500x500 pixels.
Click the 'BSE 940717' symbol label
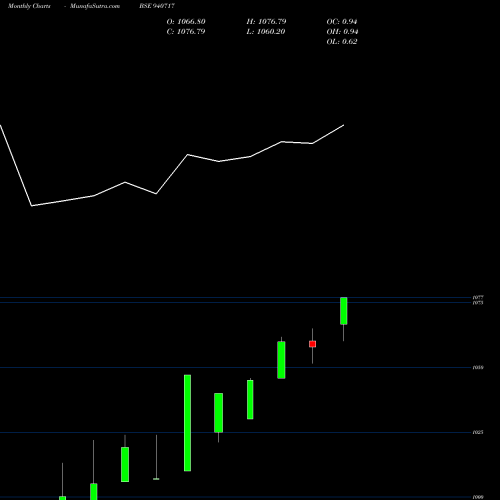click(x=157, y=6)
